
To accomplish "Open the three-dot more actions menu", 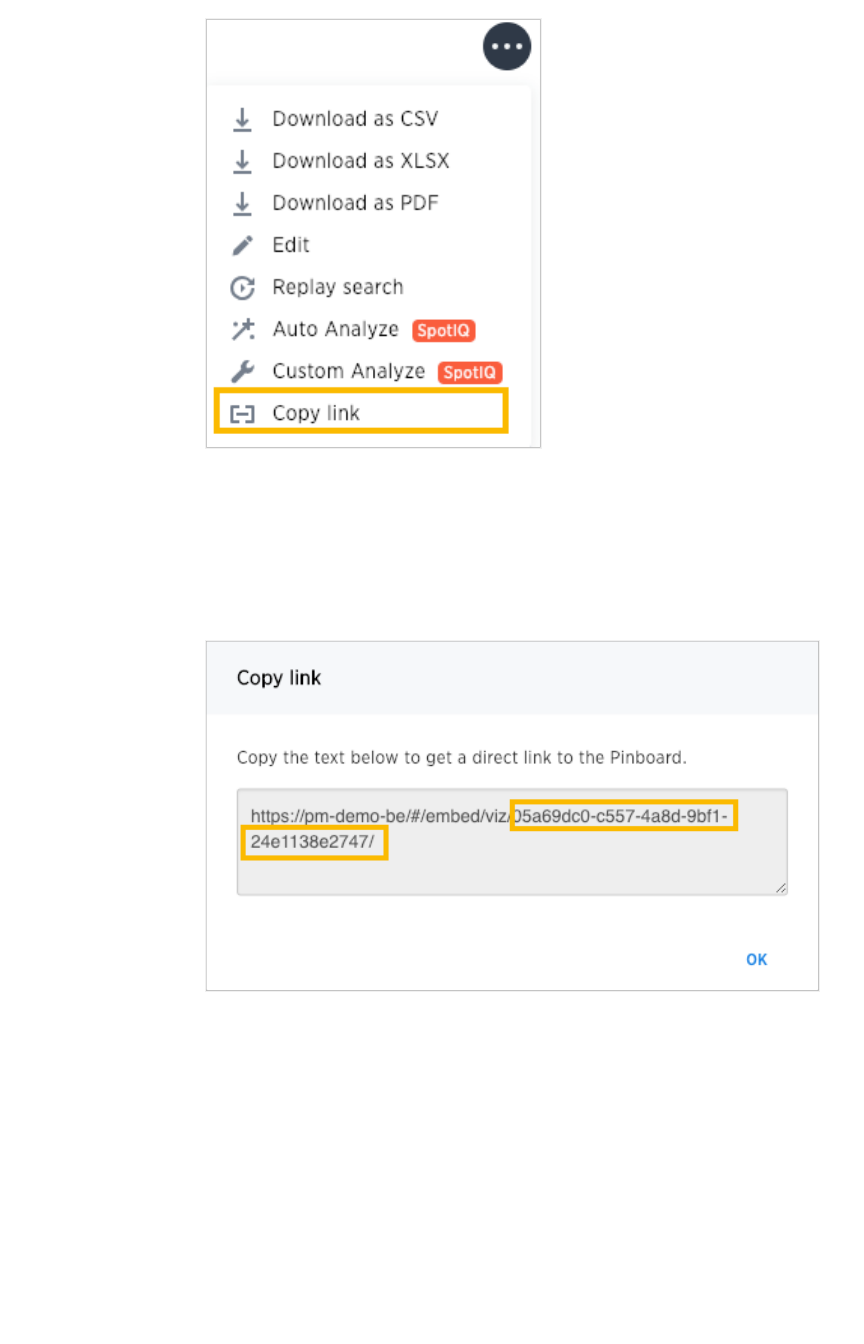I will pyautogui.click(x=507, y=46).
